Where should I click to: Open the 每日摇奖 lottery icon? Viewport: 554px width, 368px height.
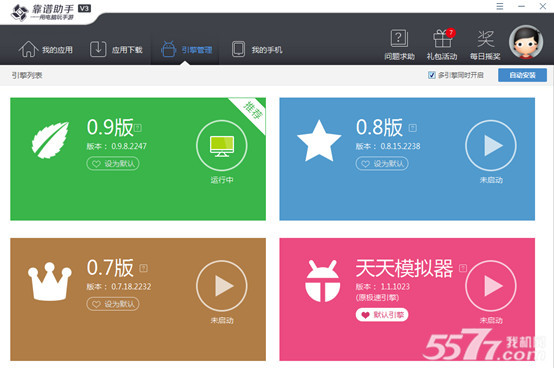(x=485, y=45)
